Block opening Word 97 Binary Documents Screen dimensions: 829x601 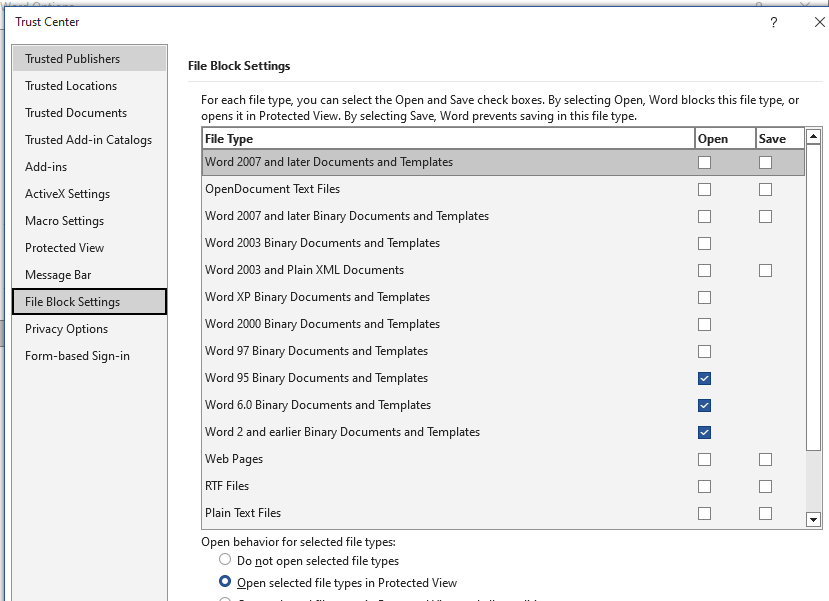(x=704, y=351)
